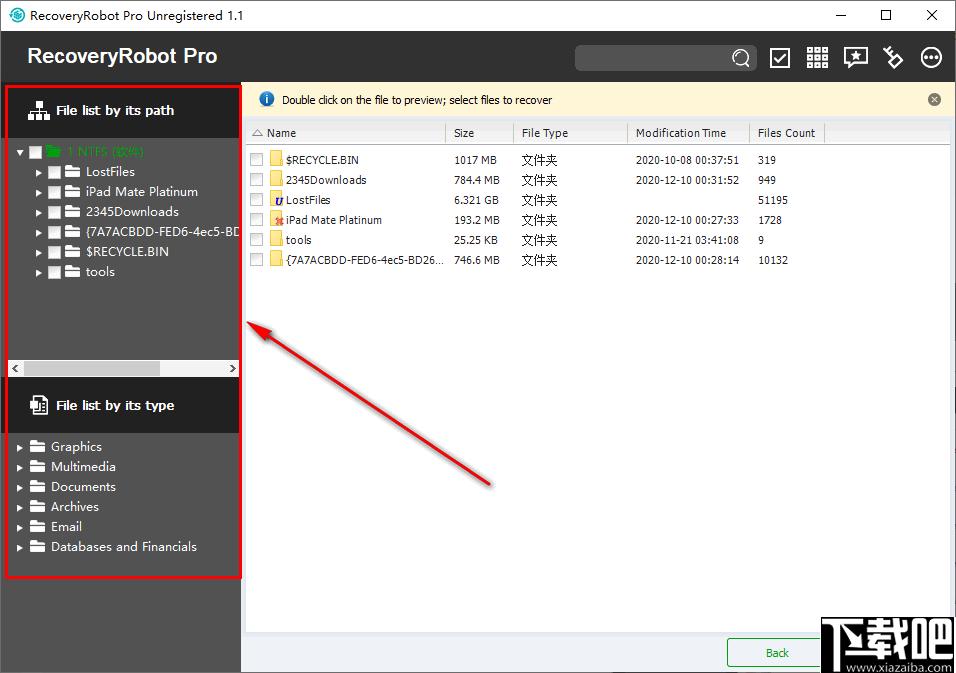Screen dimensions: 956x673
Task: Click the iPad Mate Platinum folder icon in list
Action: 277,219
